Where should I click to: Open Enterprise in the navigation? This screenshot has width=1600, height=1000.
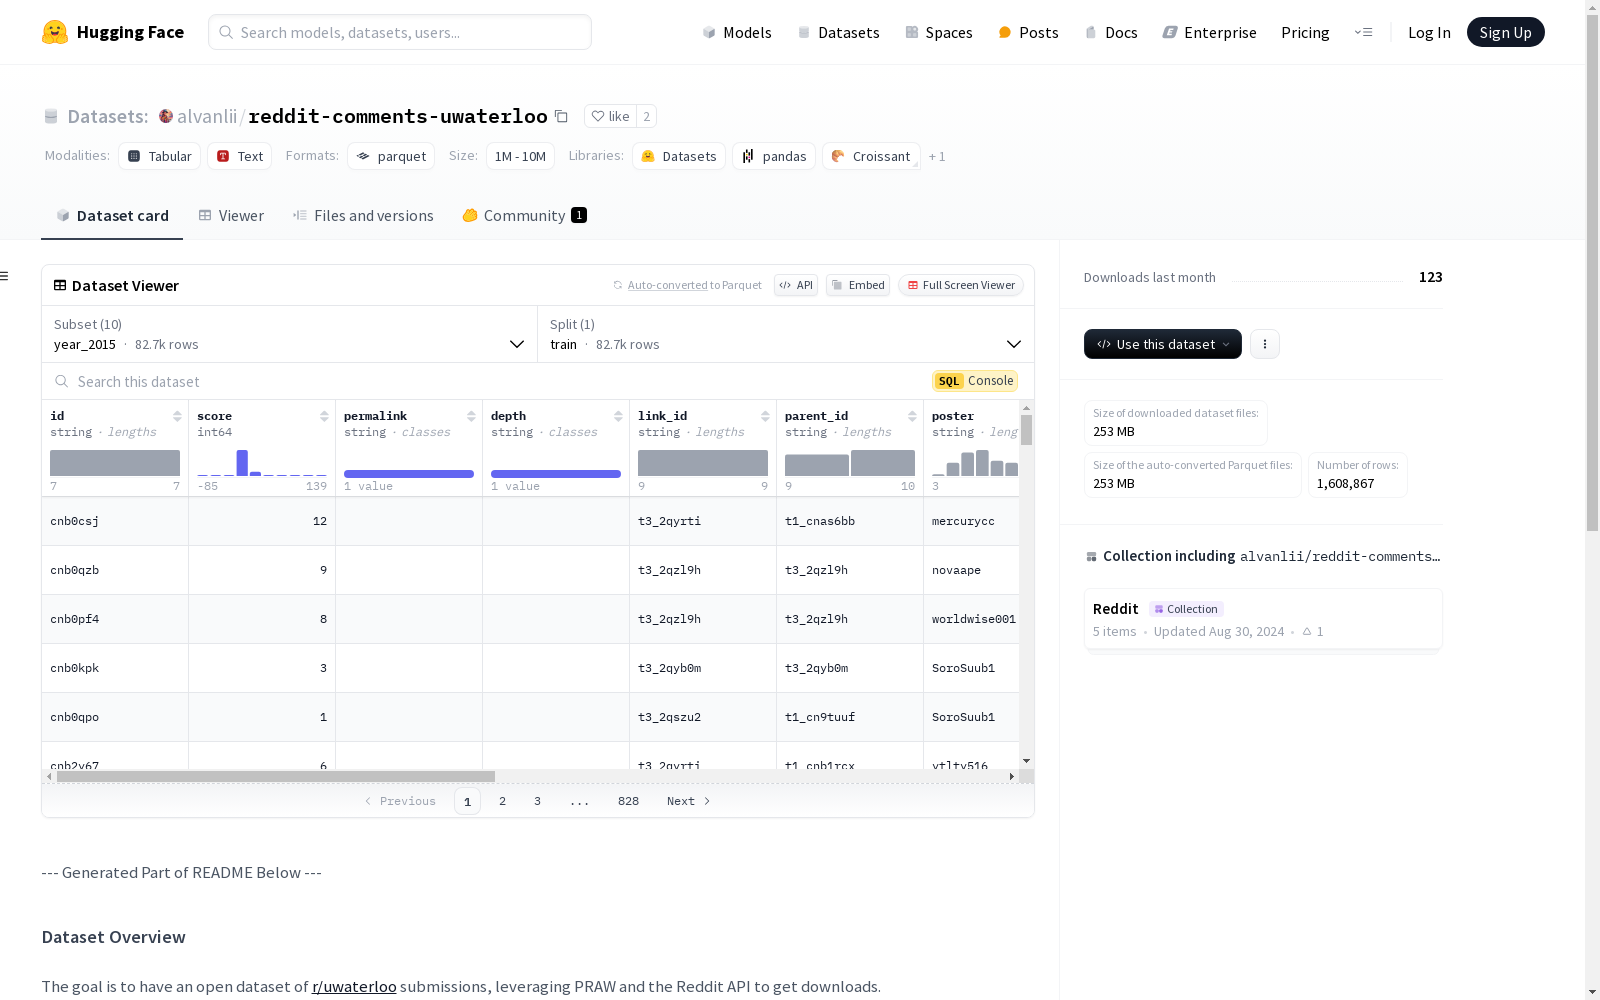pyautogui.click(x=1210, y=32)
